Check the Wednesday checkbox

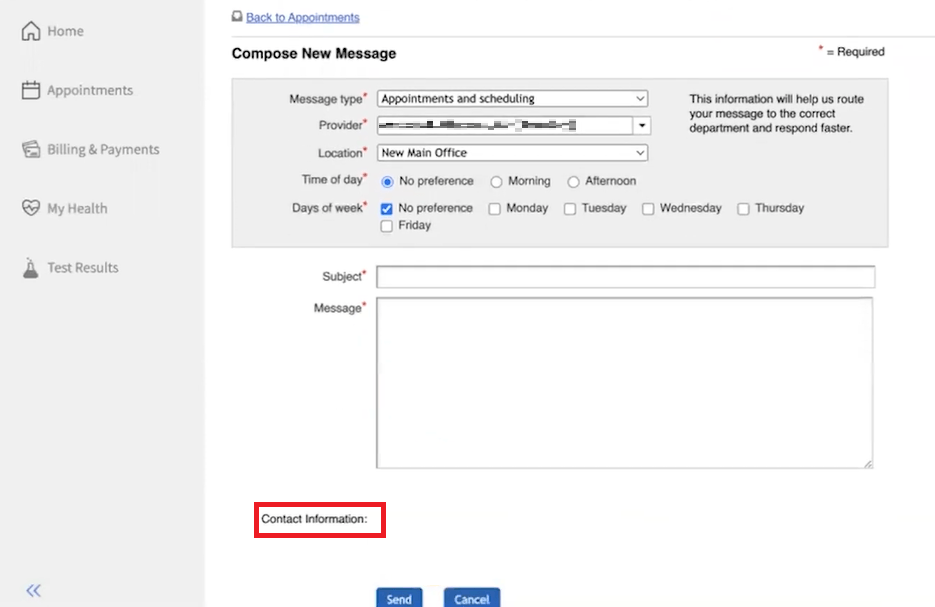click(x=648, y=208)
